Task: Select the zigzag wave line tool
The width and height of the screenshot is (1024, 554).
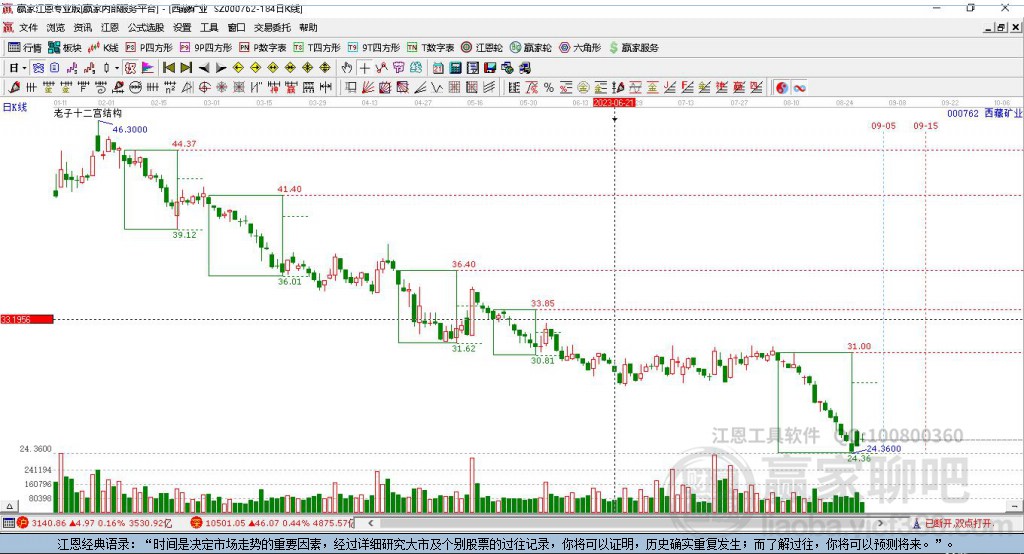Action: [436, 88]
